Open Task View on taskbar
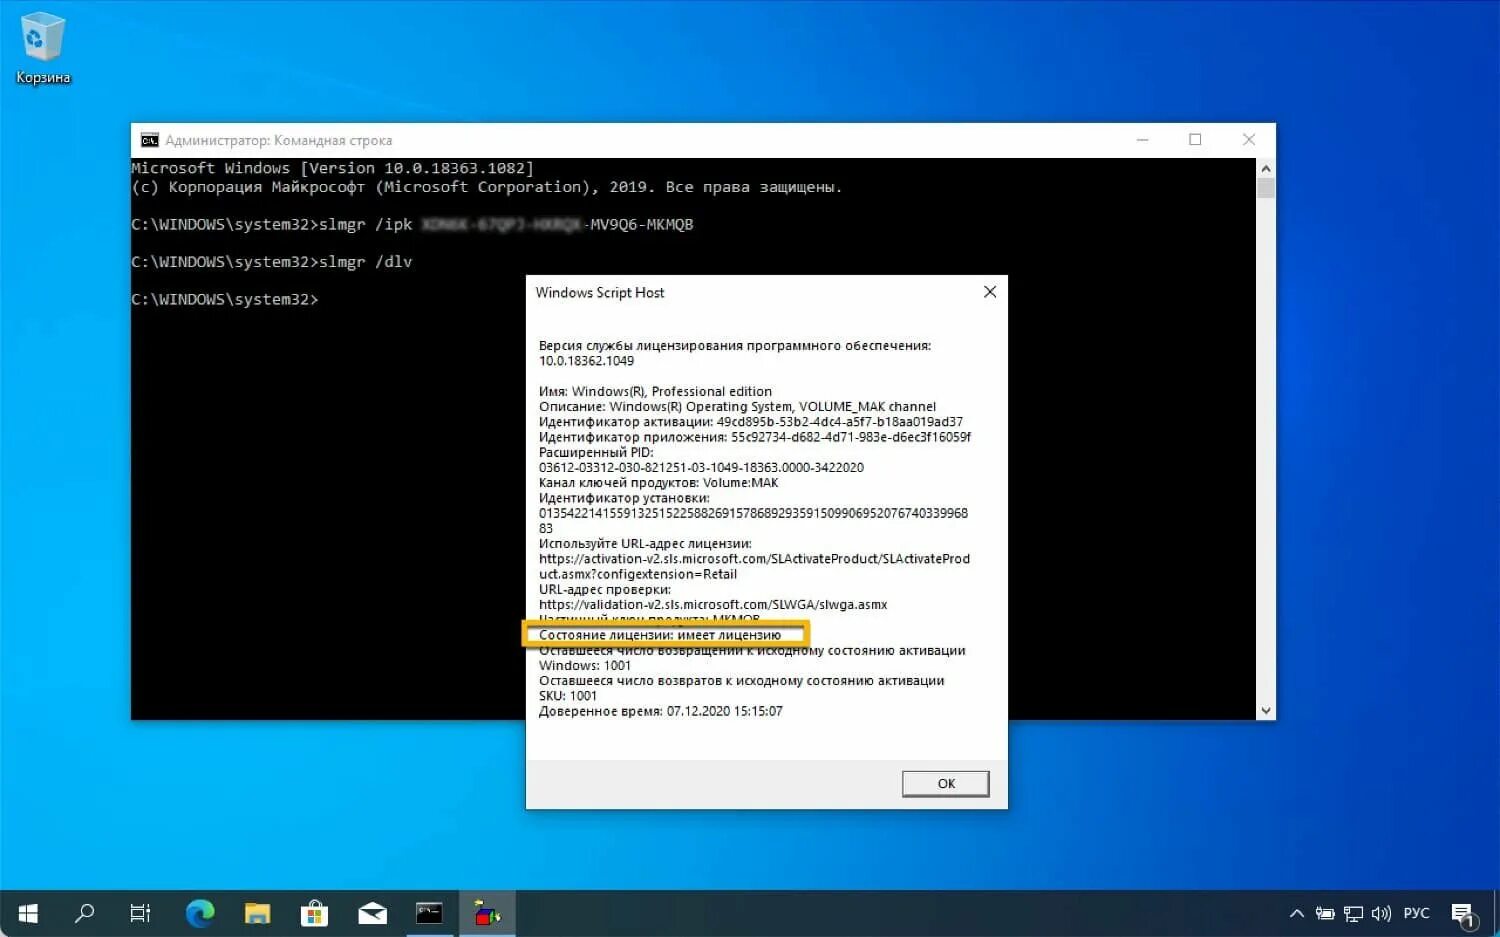The height and width of the screenshot is (937, 1500). click(141, 913)
